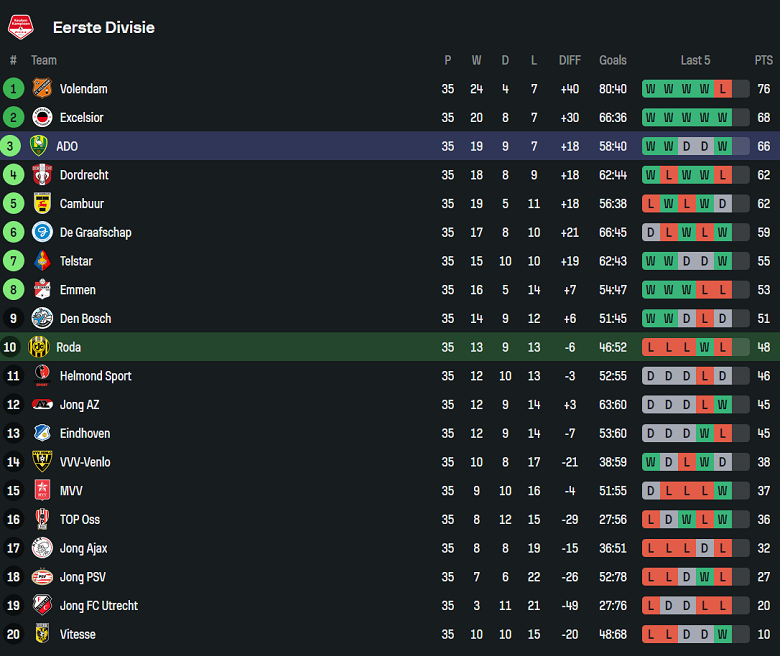780x656 pixels.
Task: Click the MVV club crest
Action: point(41,491)
